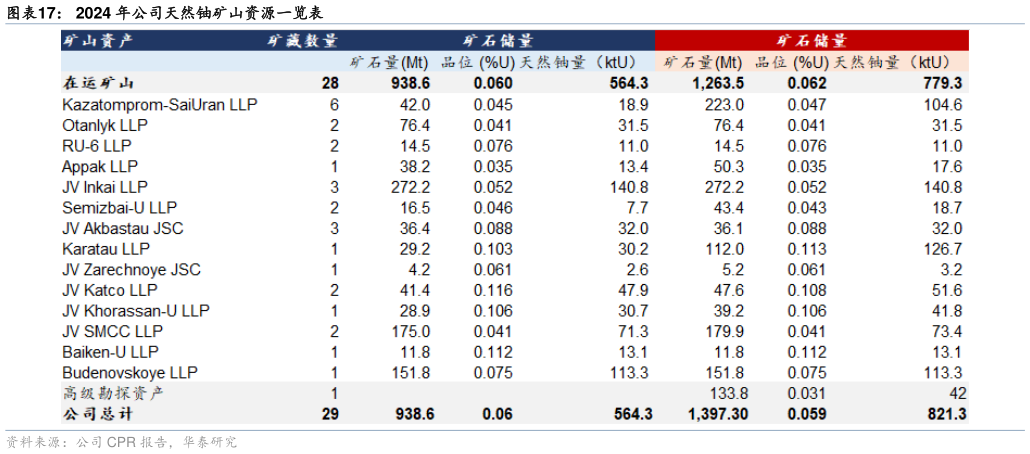Select the JV Zarechnoye value 4.2
This screenshot has height=454, width=1030.
(x=421, y=269)
